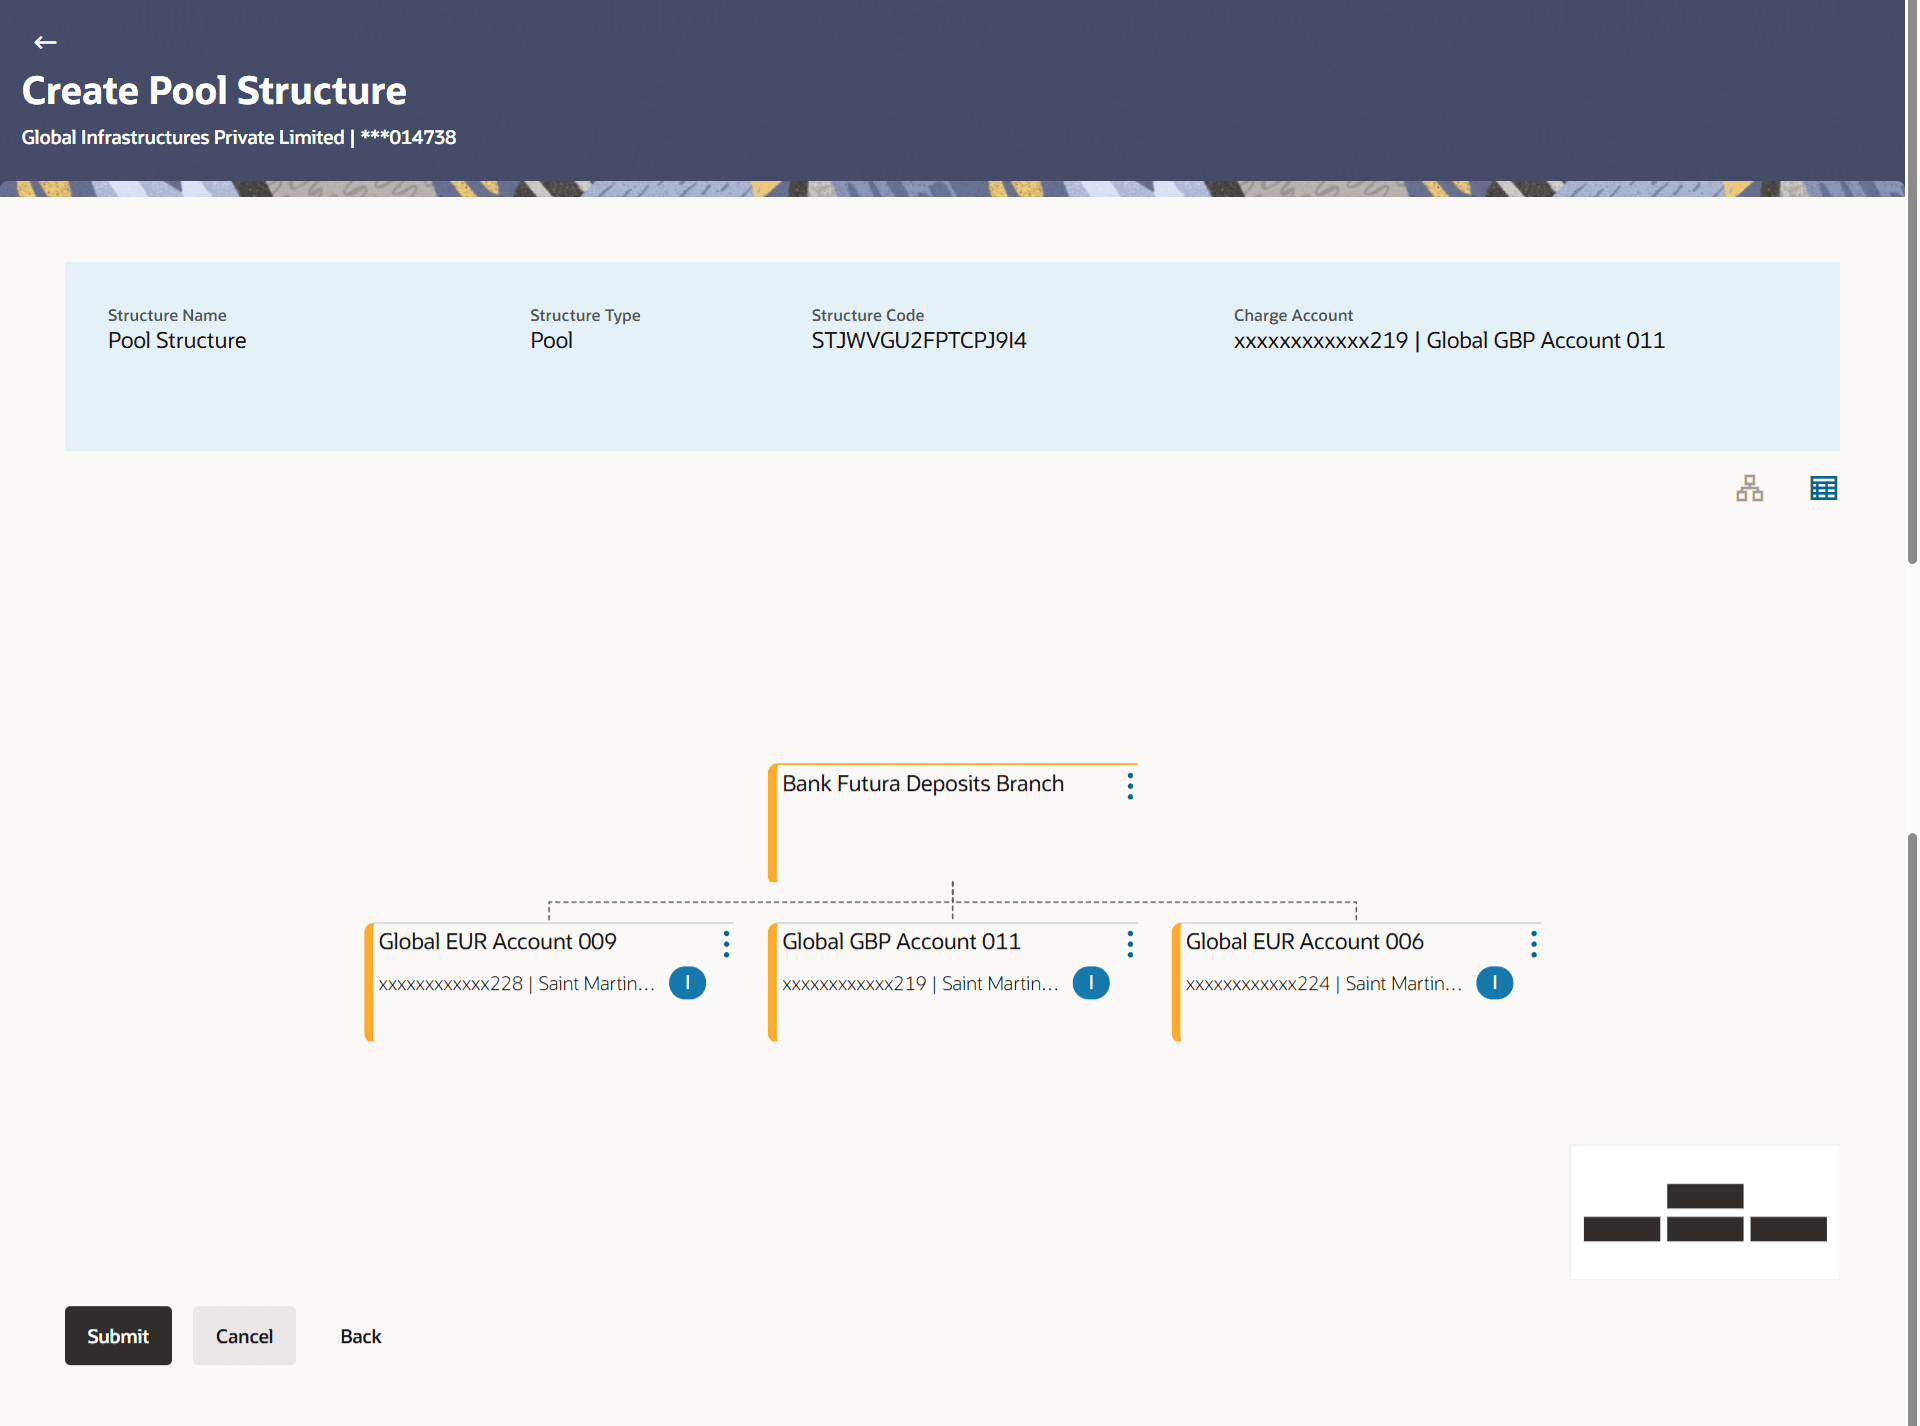Open info badge for Global GBP Account 011
The height and width of the screenshot is (1426, 1920).
1090,983
